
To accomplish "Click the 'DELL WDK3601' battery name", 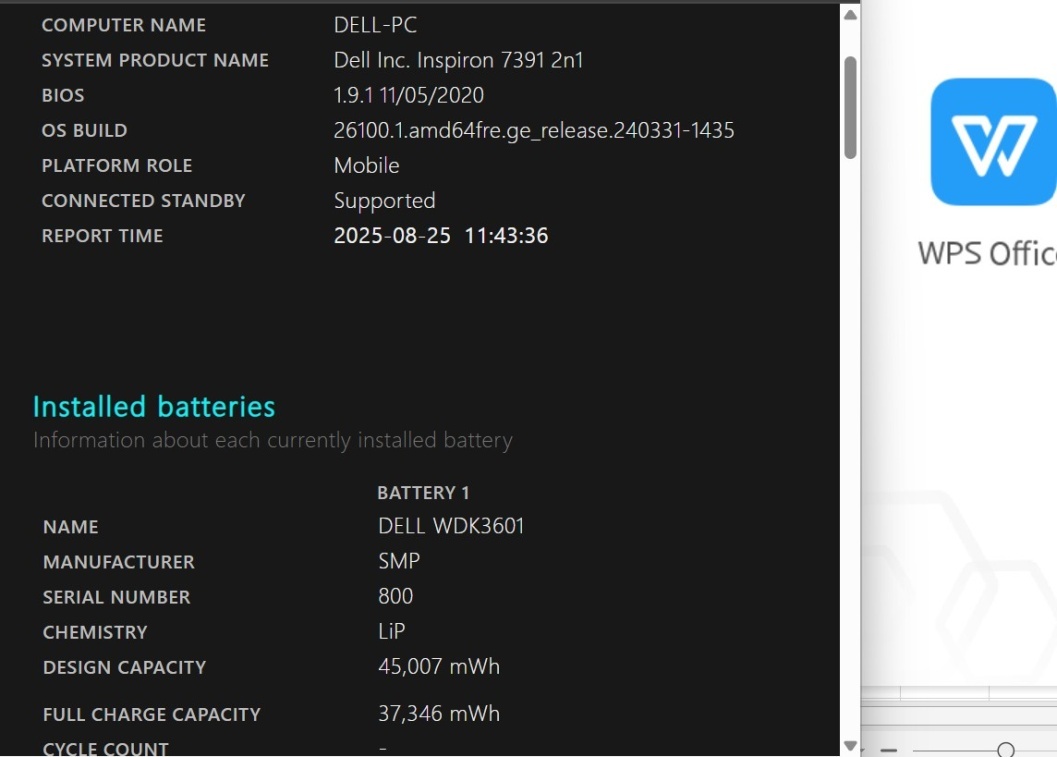I will pos(451,526).
